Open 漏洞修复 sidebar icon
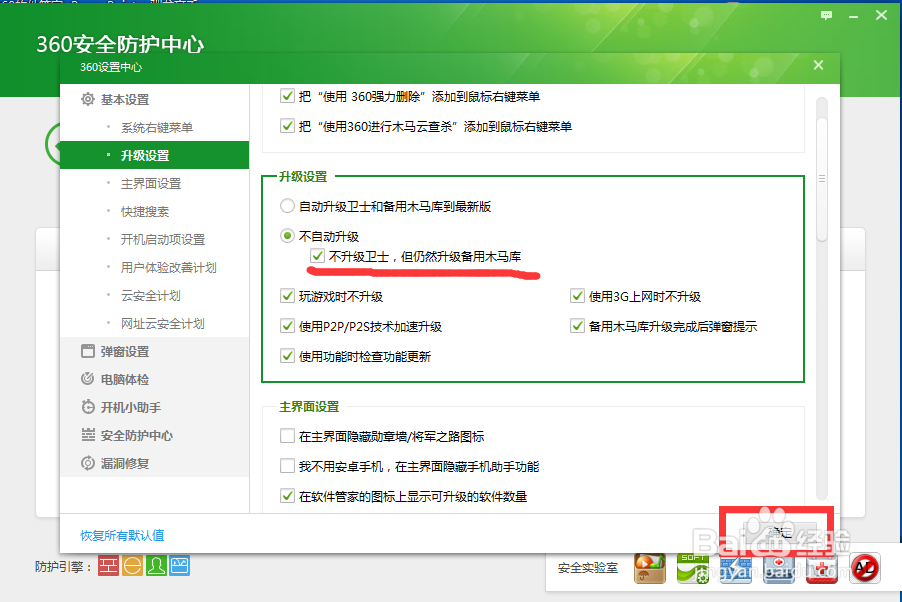 [x=87, y=463]
